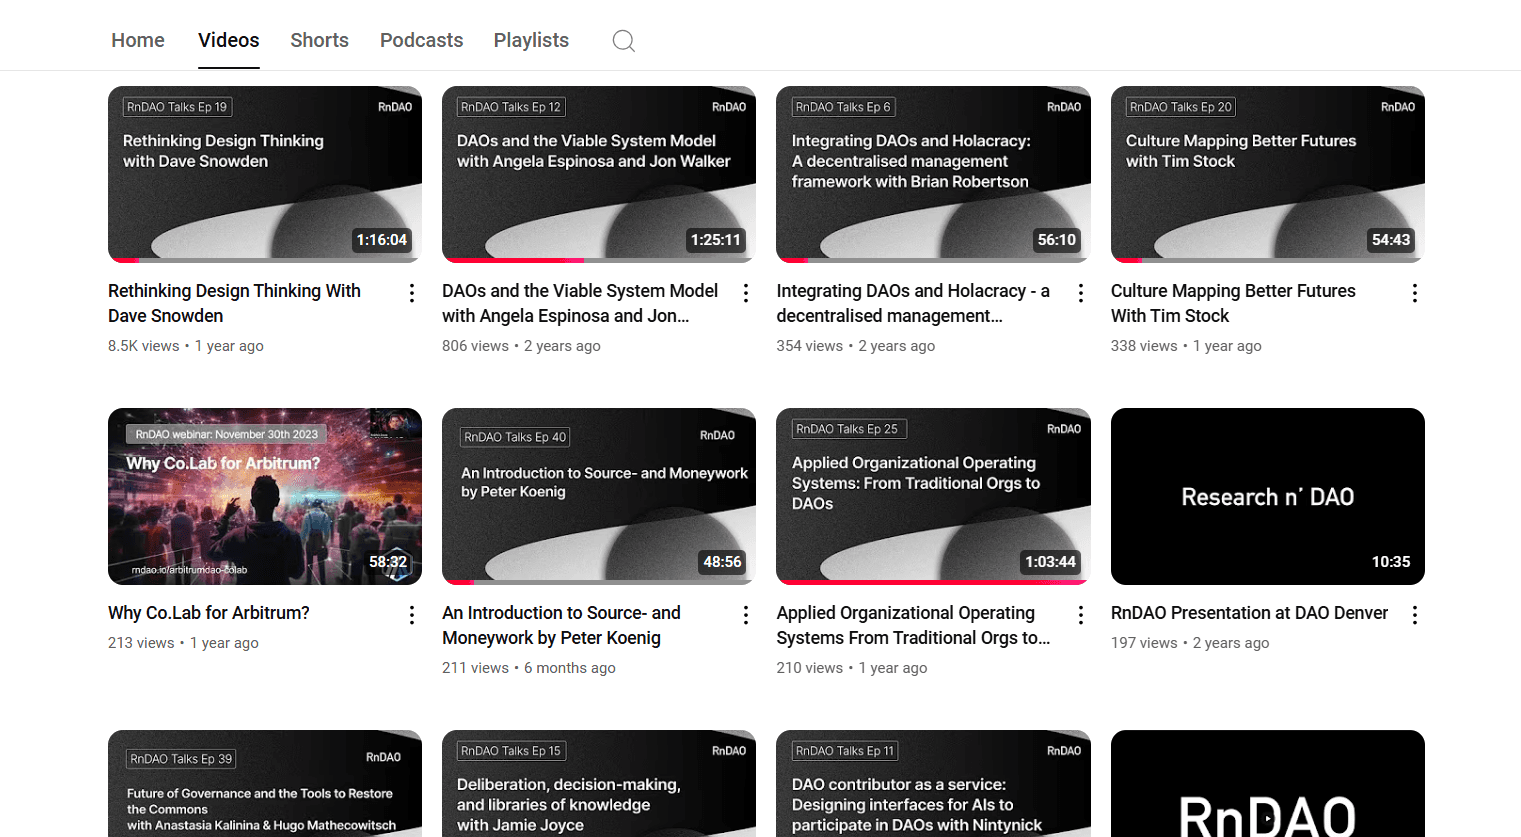Screen dimensions: 1521x837
Task: Click the '213 views • 1 year ago' text
Action: (x=183, y=643)
